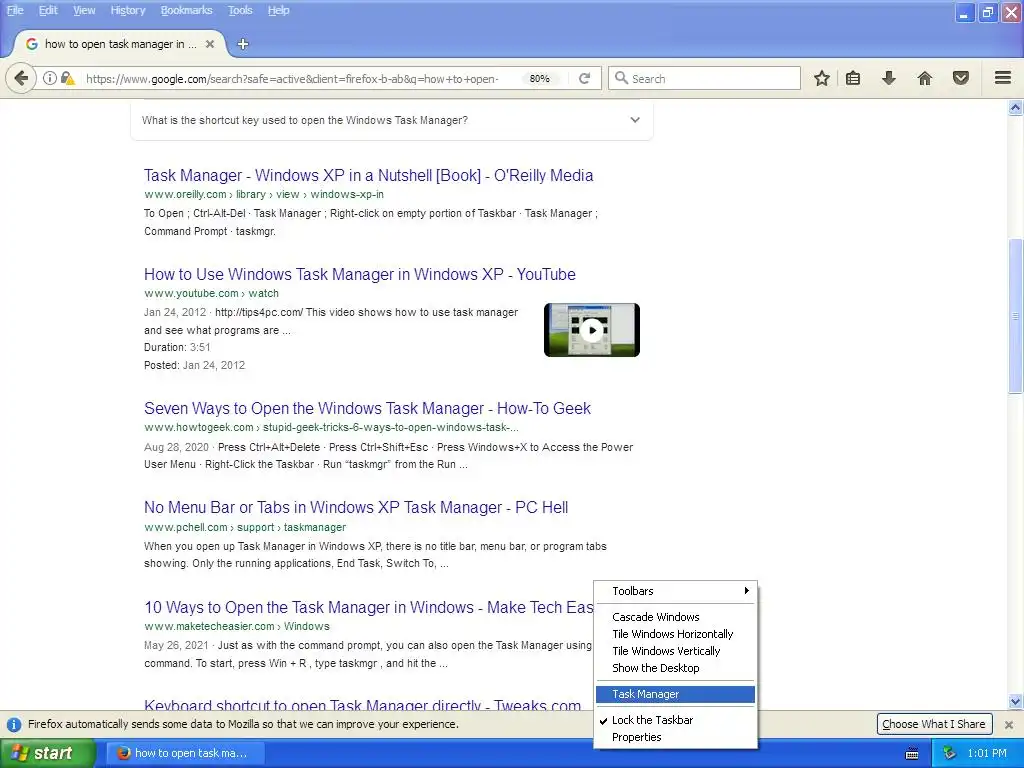This screenshot has width=1024, height=768.
Task: Open the Bookmarks menu
Action: tap(187, 10)
